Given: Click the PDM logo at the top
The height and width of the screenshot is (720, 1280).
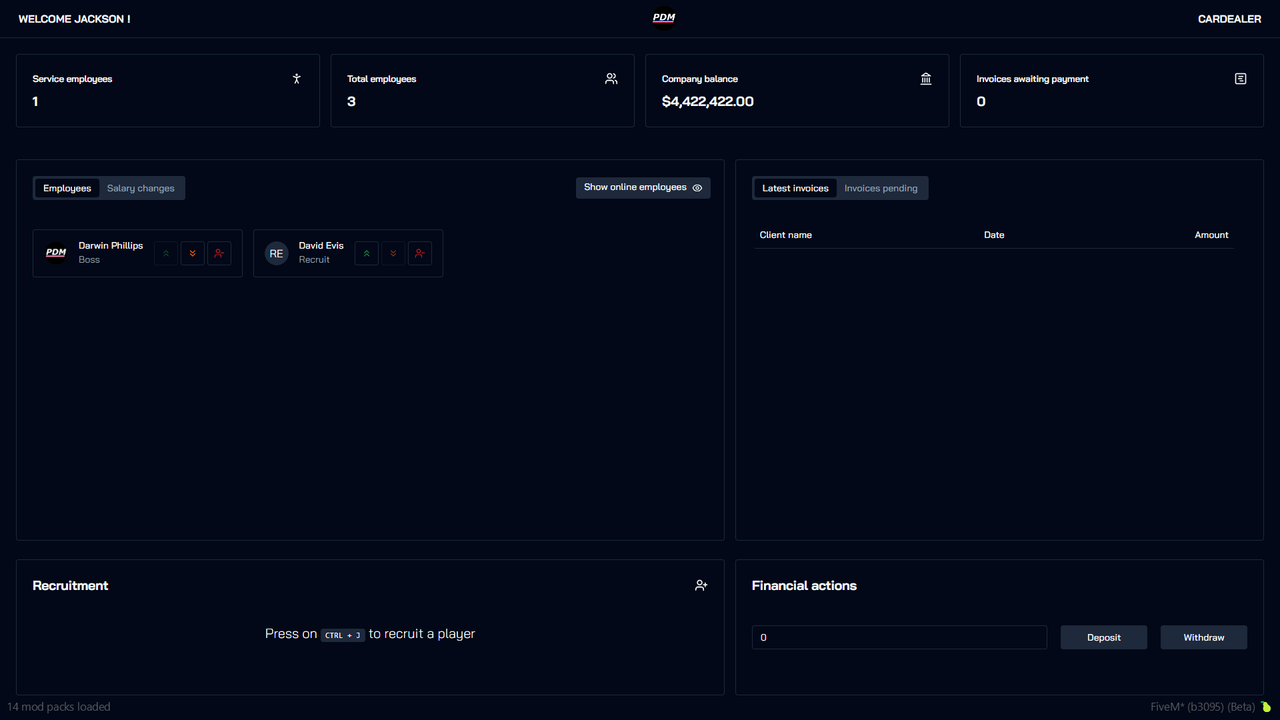Looking at the screenshot, I should pyautogui.click(x=663, y=17).
